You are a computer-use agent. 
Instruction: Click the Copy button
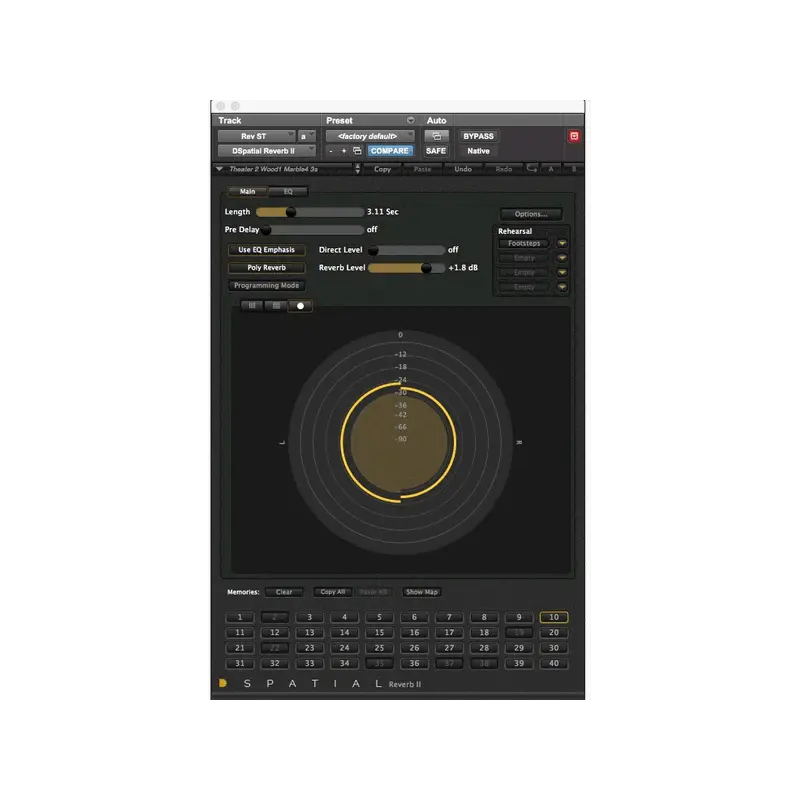(382, 169)
